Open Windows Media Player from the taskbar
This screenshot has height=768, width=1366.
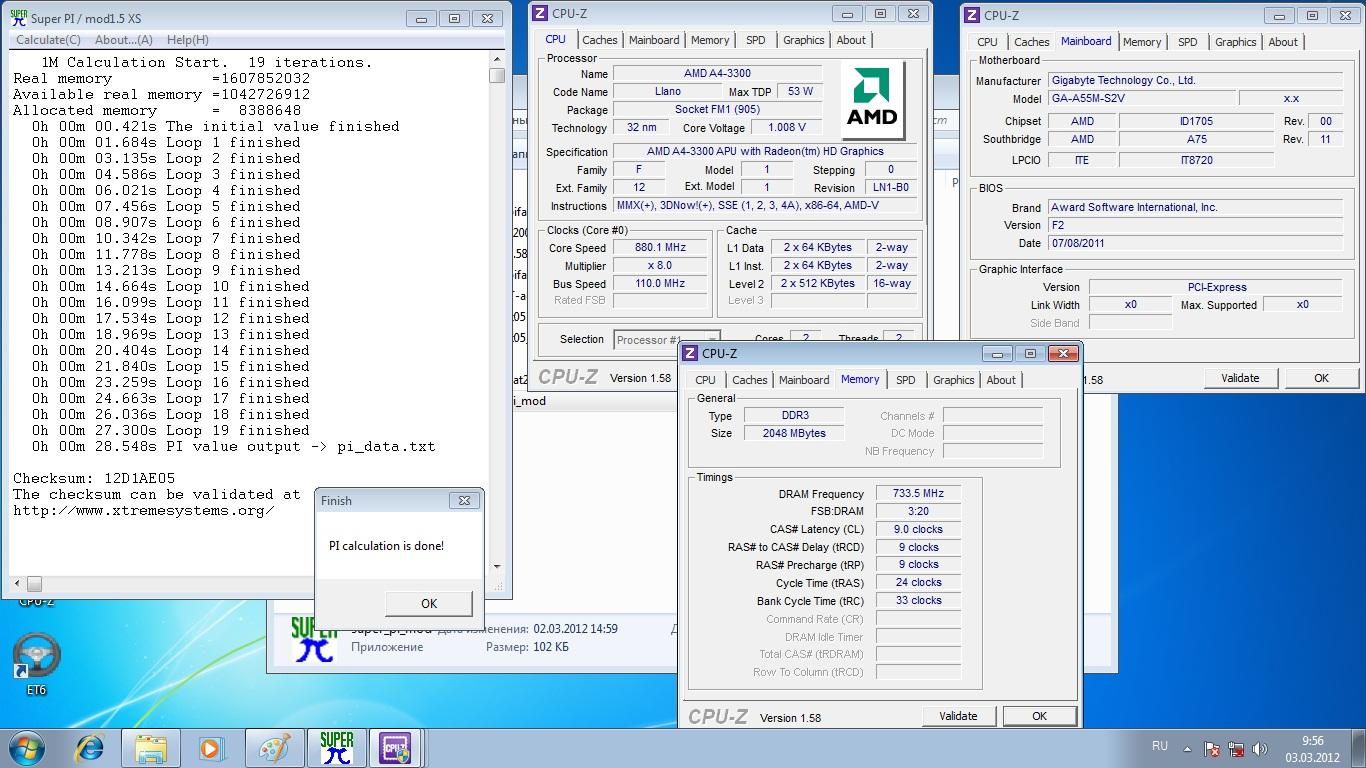(x=211, y=747)
